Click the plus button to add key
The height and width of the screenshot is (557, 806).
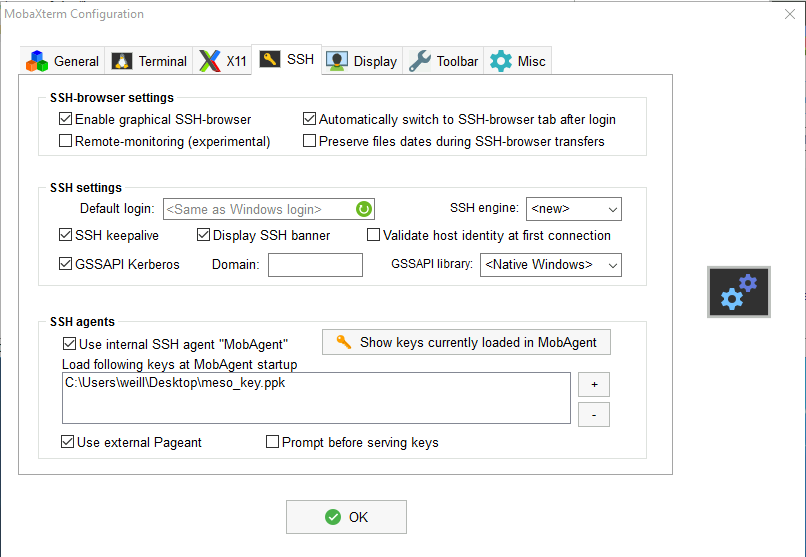pyautogui.click(x=594, y=384)
